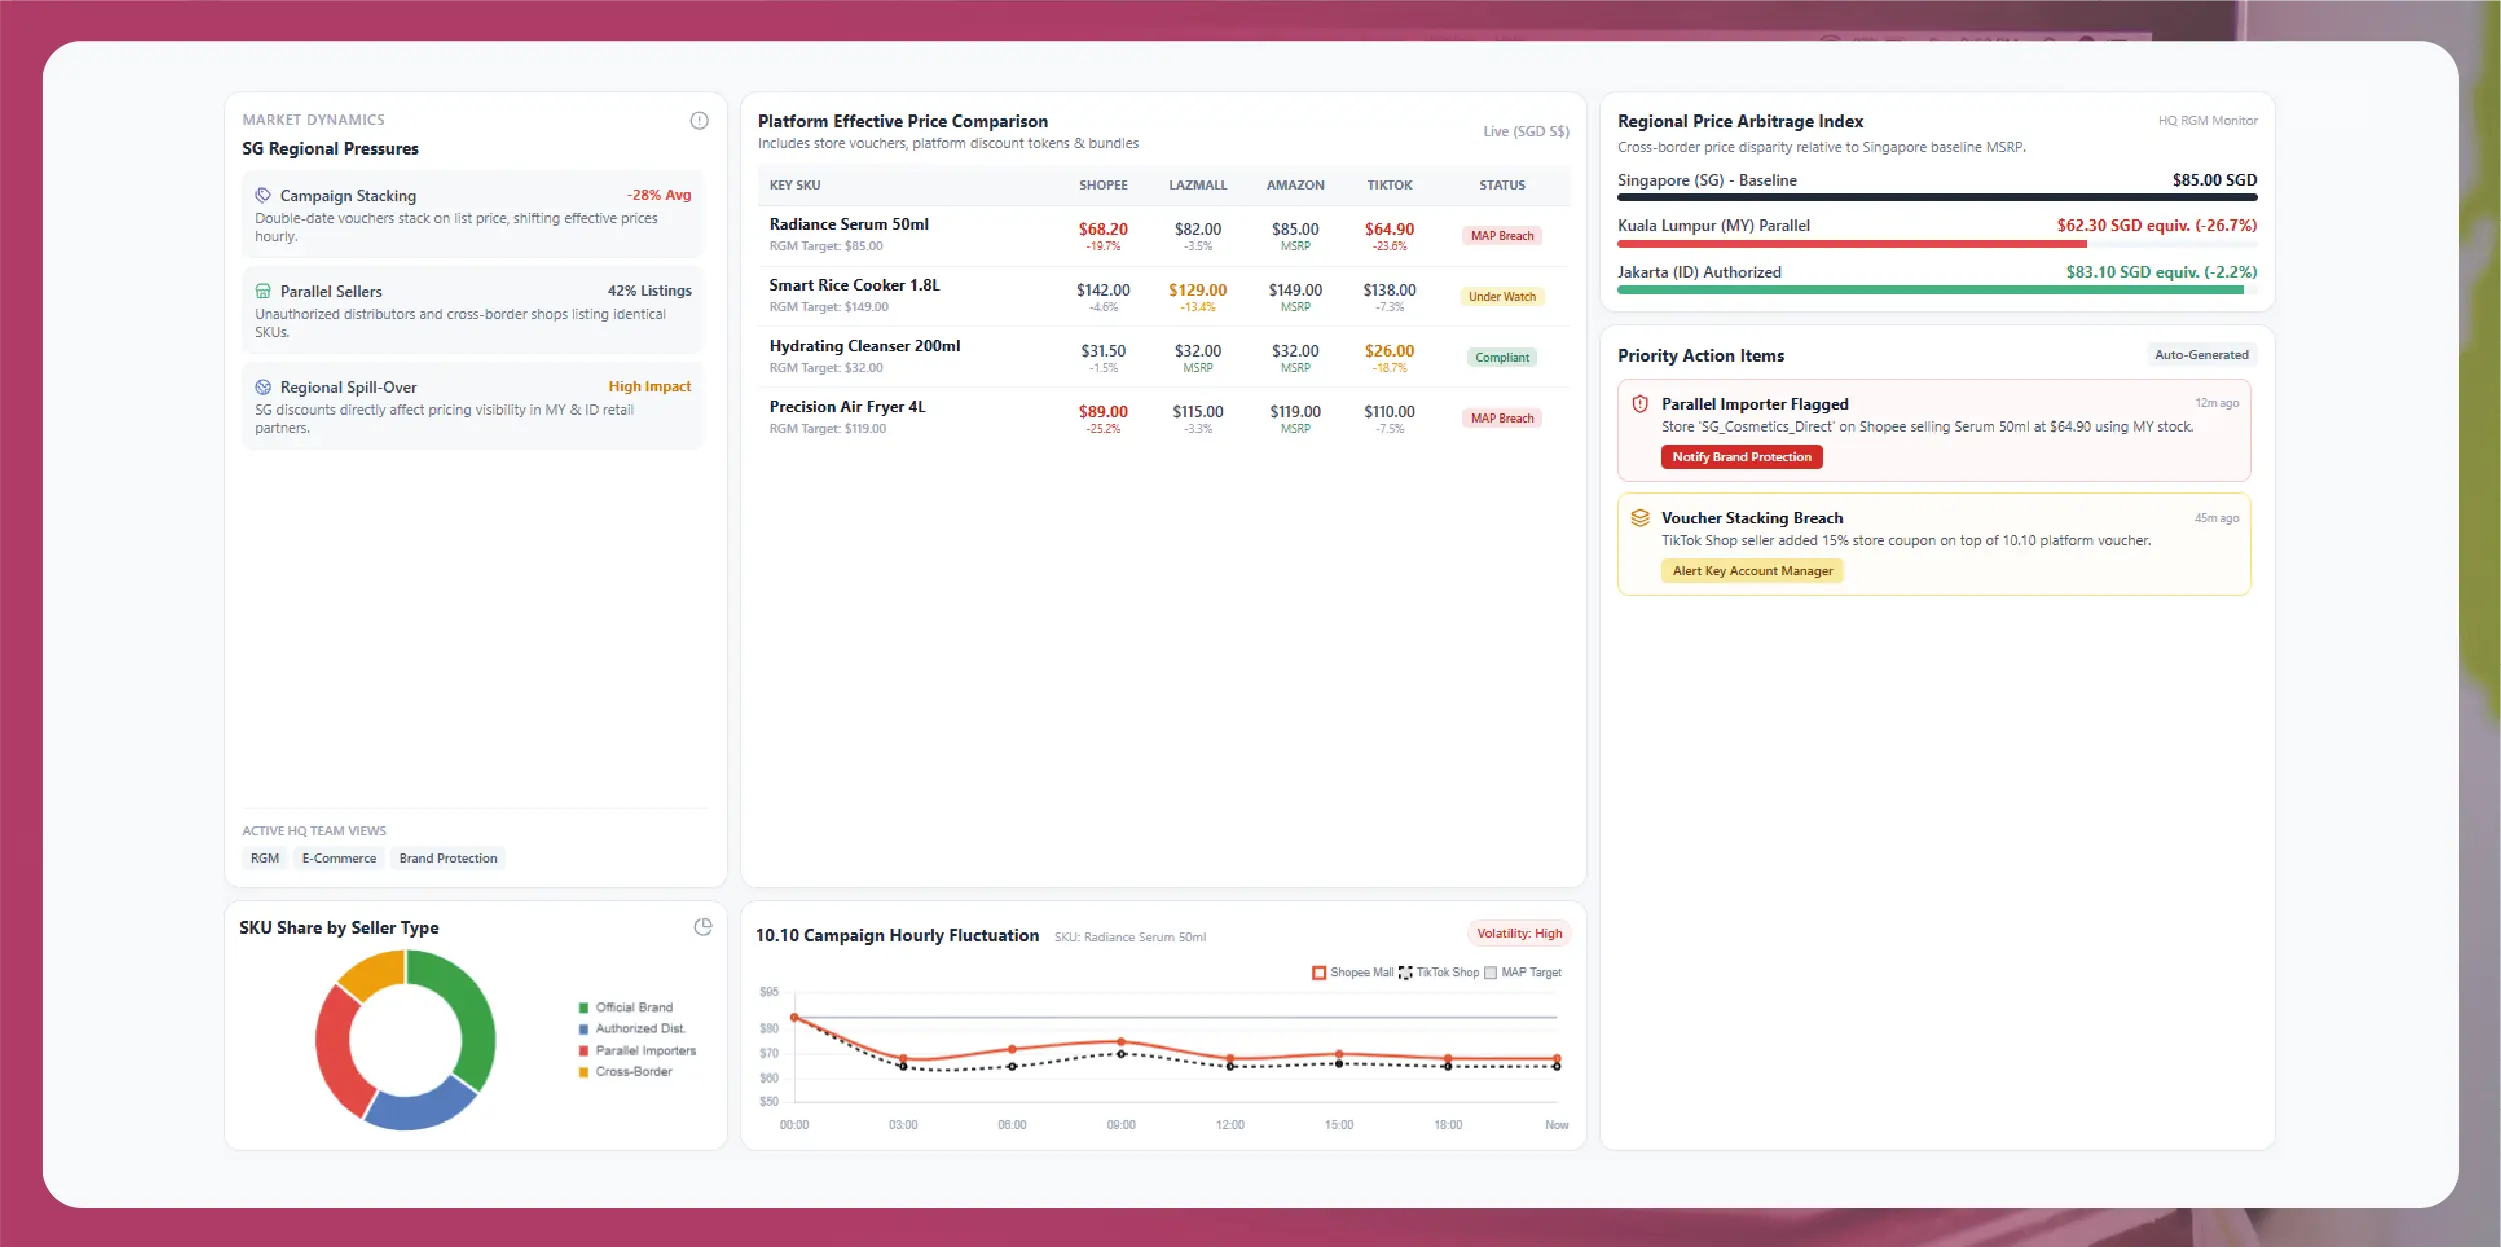The height and width of the screenshot is (1248, 2501).
Task: Click the Precision Air Fryer 4L row name
Action: tap(847, 407)
